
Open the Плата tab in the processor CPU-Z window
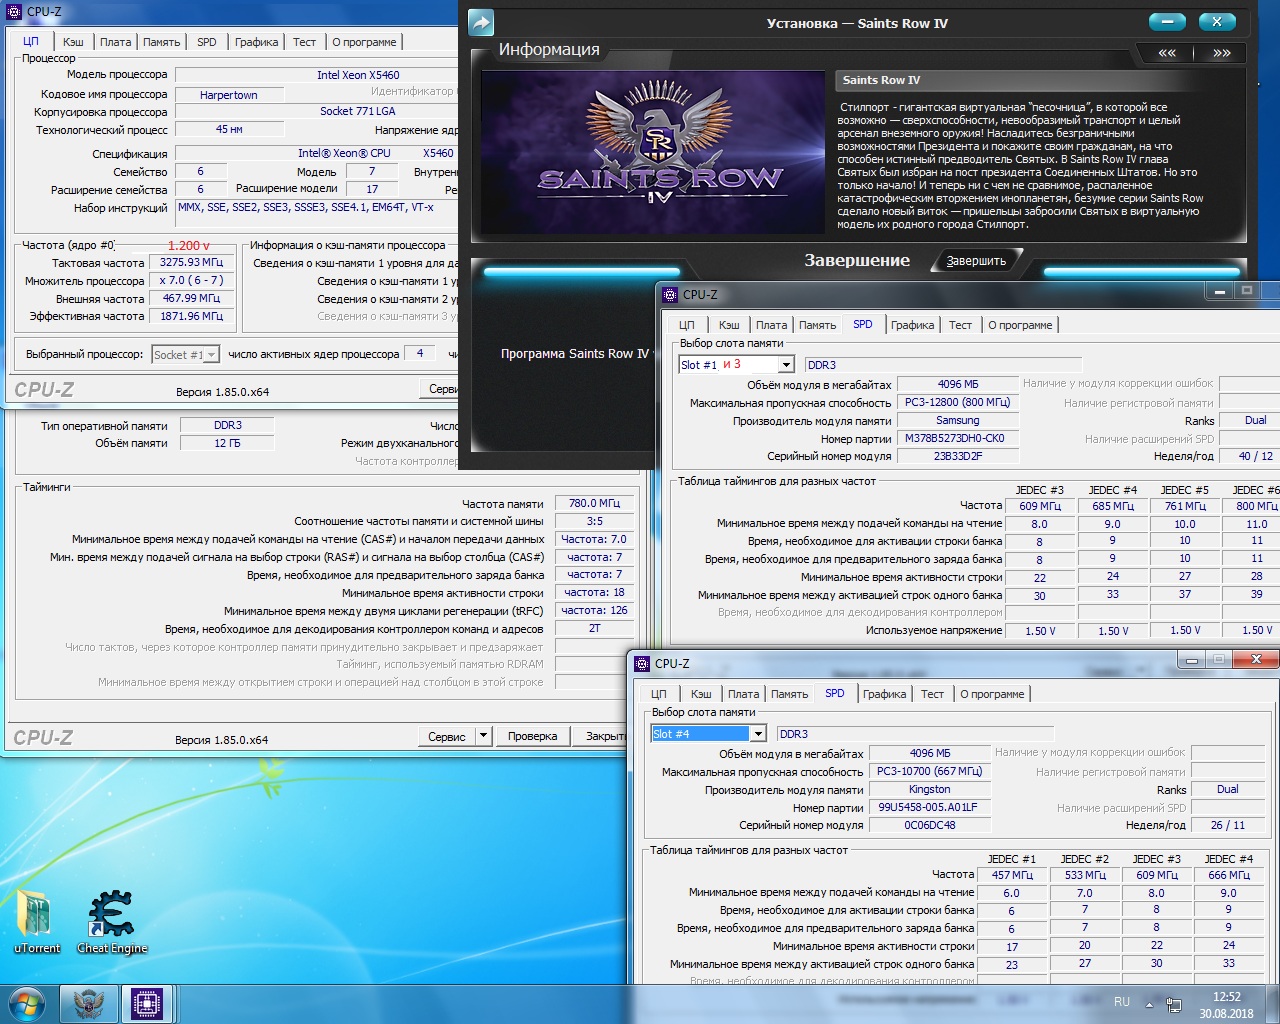pyautogui.click(x=116, y=42)
